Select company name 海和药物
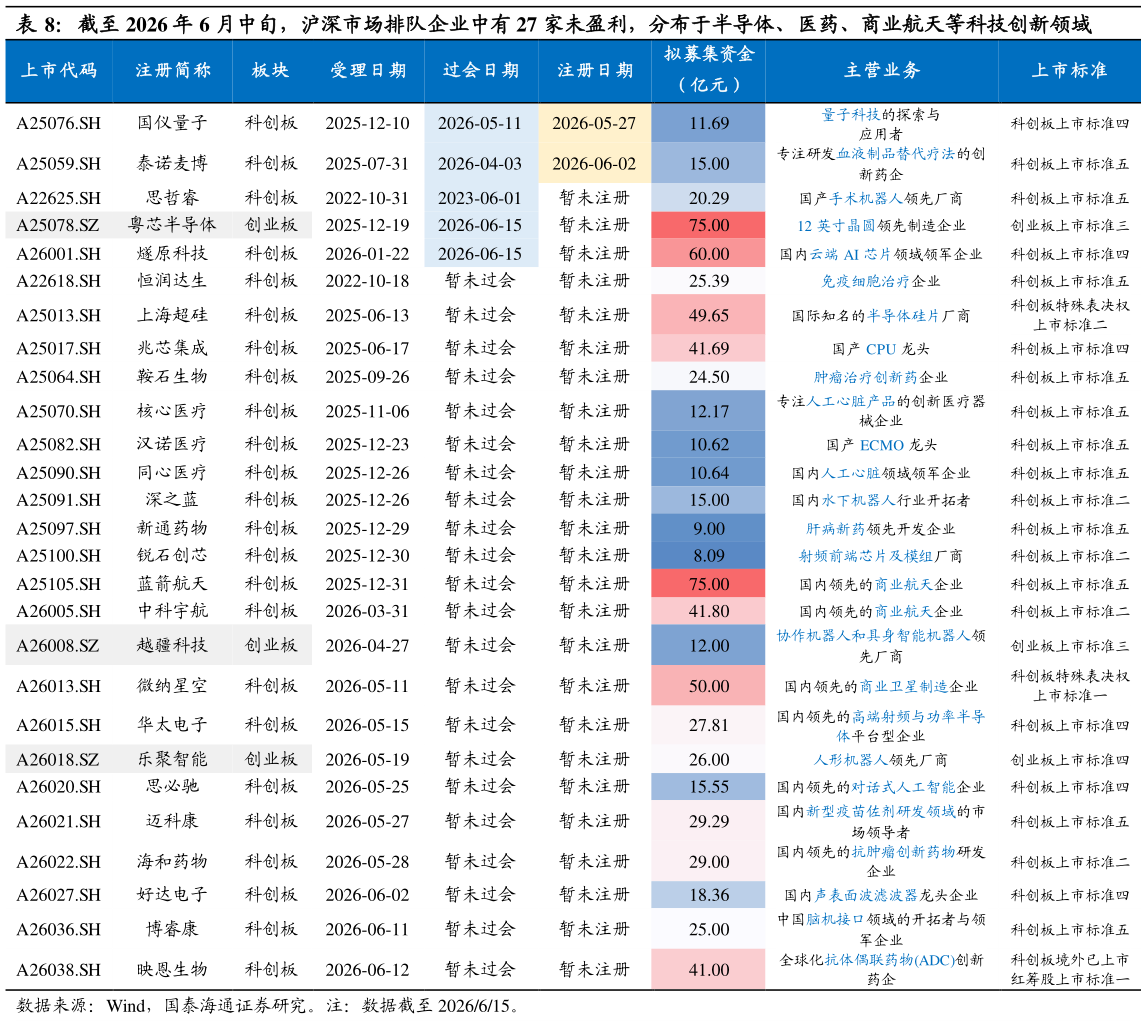1146x1026 pixels. pyautogui.click(x=172, y=862)
